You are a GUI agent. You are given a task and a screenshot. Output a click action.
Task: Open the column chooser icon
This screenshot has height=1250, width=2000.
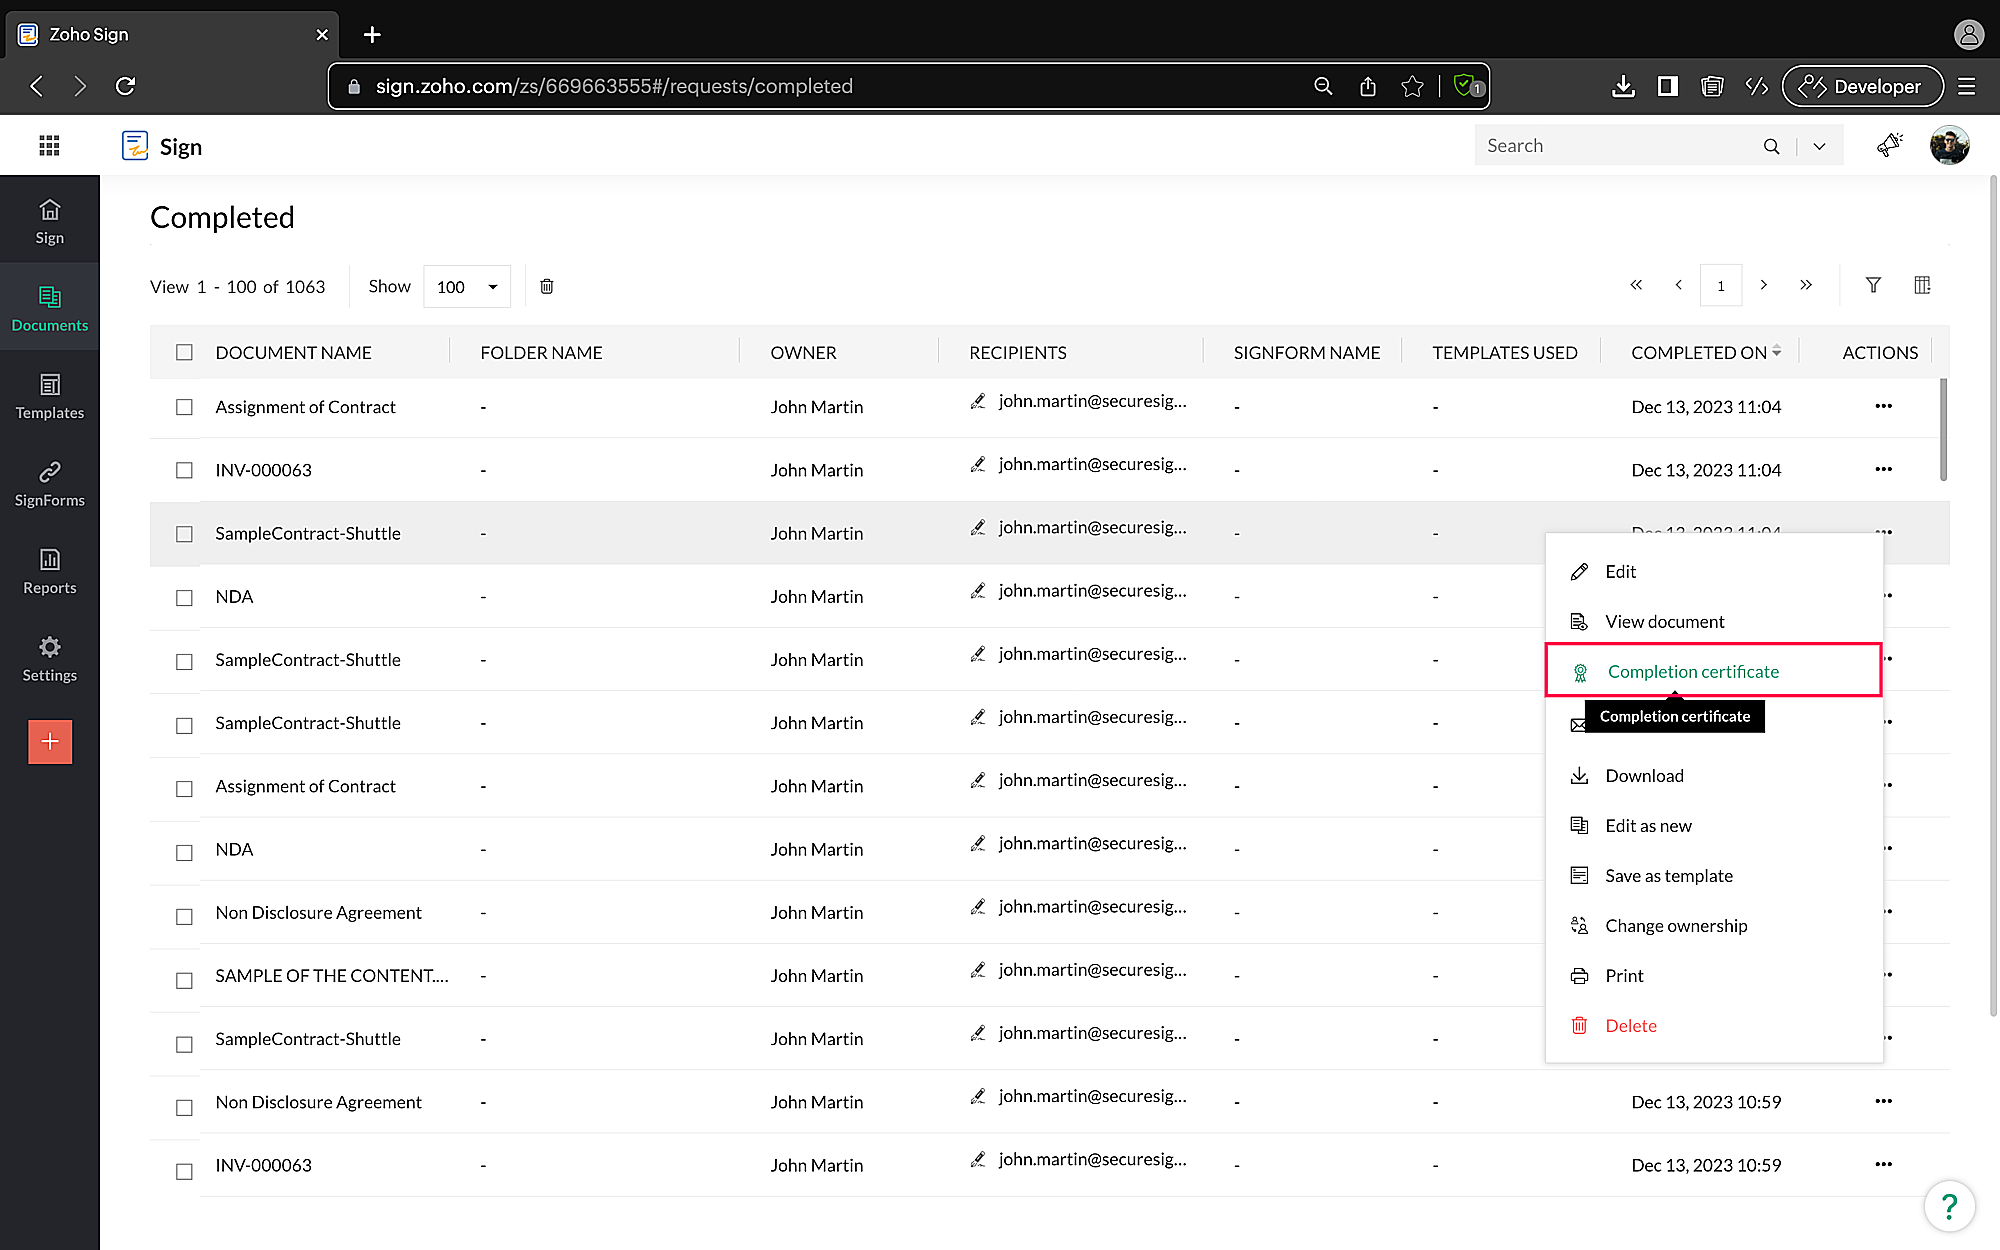pyautogui.click(x=1922, y=286)
